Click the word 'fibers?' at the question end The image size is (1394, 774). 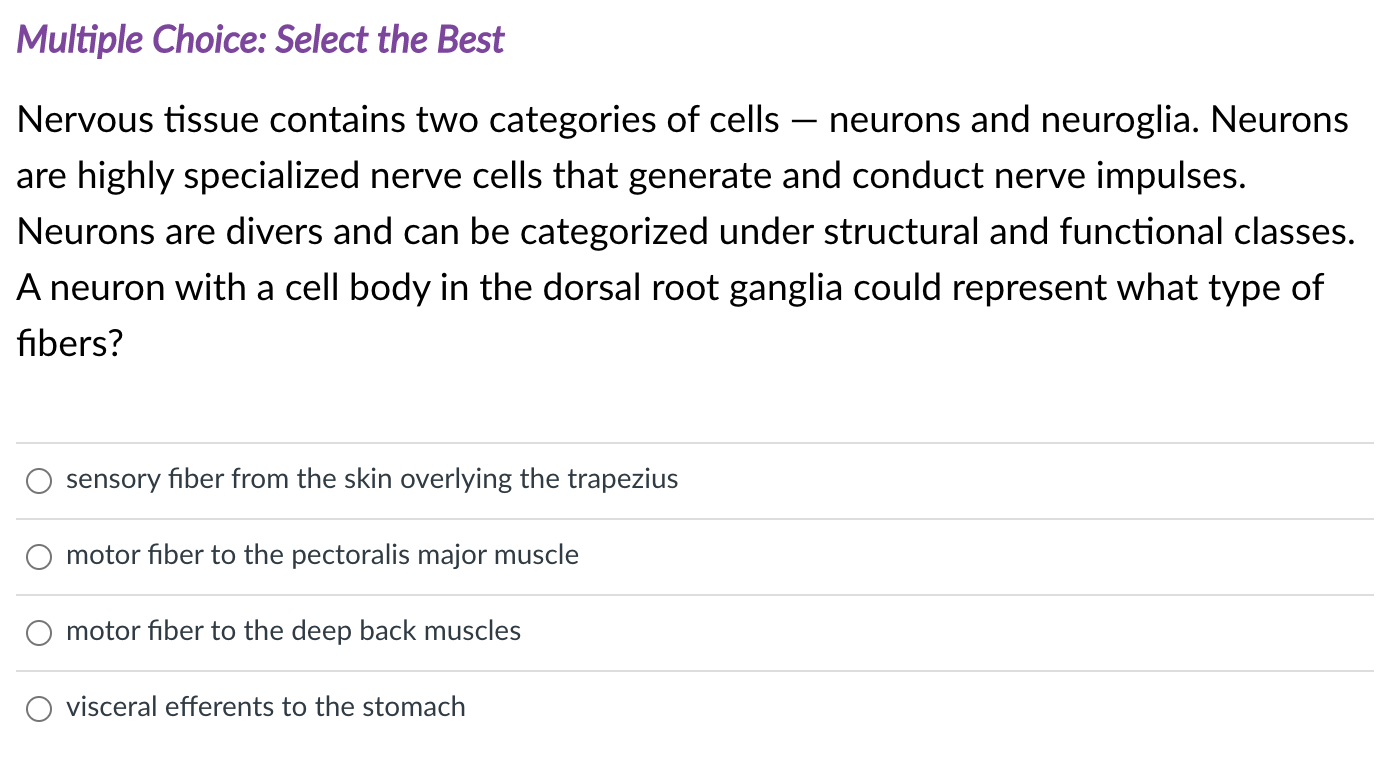(x=67, y=343)
